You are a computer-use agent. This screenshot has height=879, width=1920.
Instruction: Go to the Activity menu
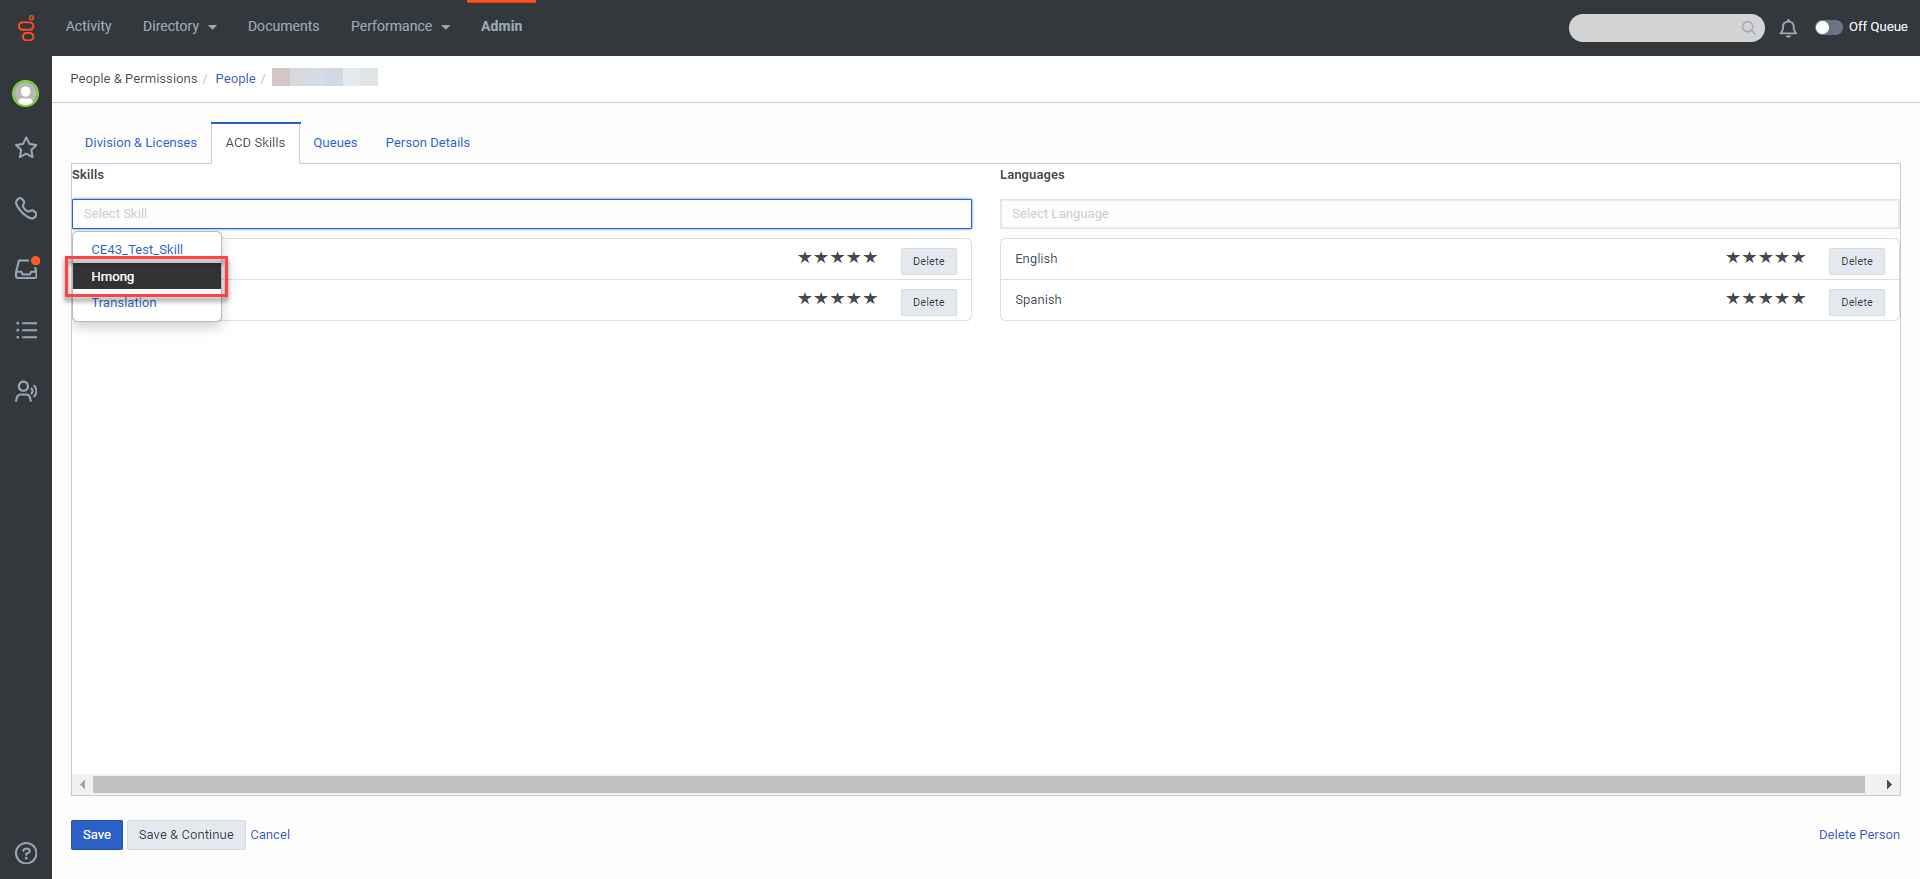coord(89,26)
